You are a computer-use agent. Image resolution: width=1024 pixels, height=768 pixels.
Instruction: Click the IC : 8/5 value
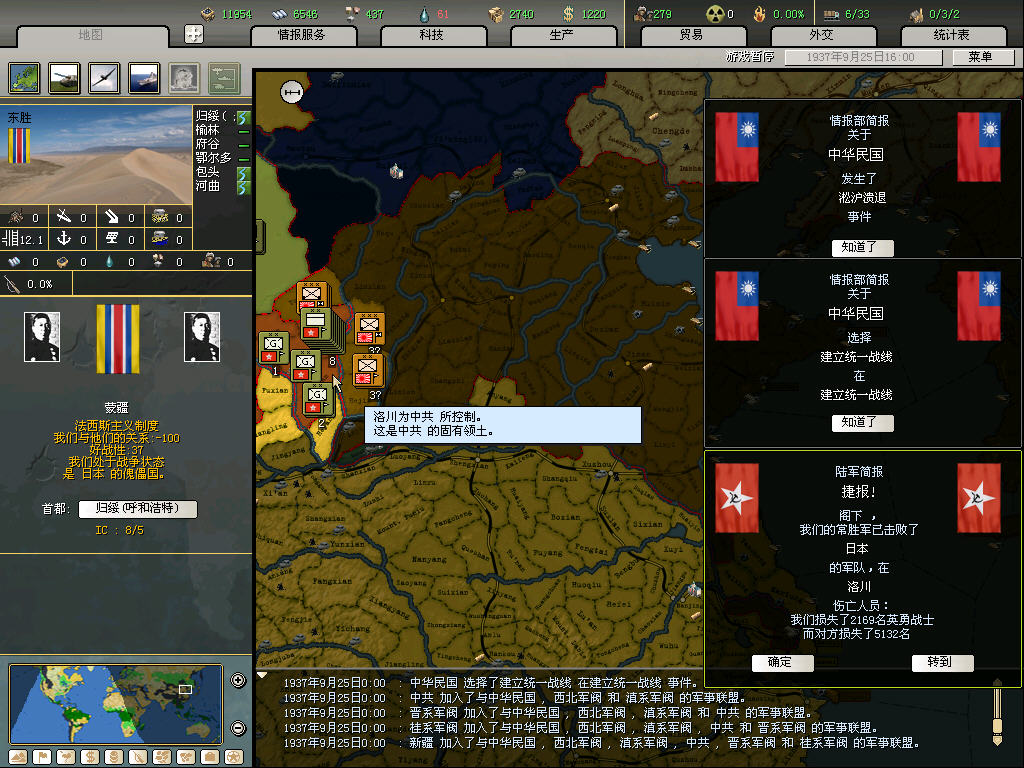[x=120, y=530]
